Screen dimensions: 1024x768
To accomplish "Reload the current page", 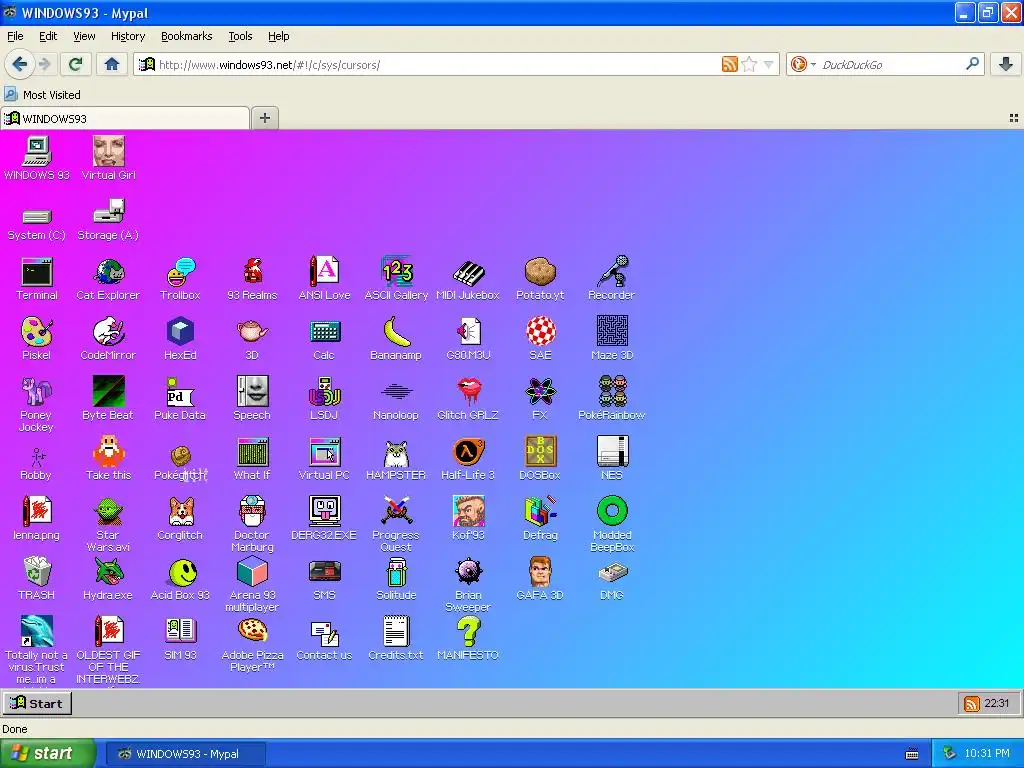I will tap(76, 64).
